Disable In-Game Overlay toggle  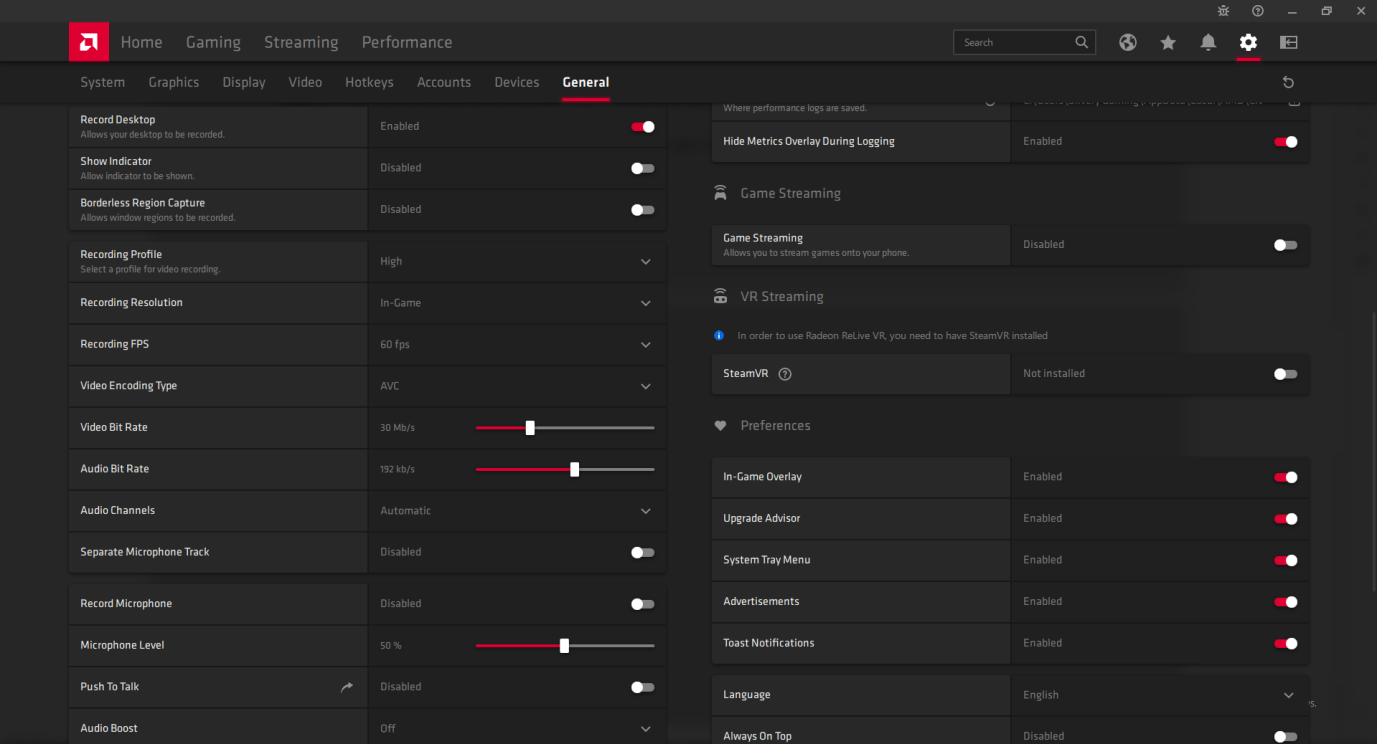pos(1286,477)
